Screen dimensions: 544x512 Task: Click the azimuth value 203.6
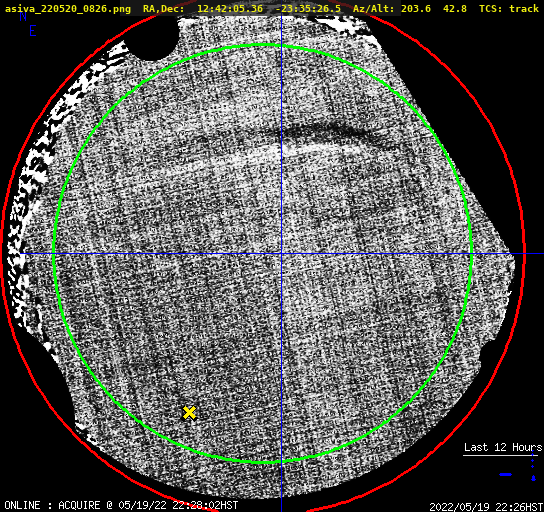[x=416, y=9]
